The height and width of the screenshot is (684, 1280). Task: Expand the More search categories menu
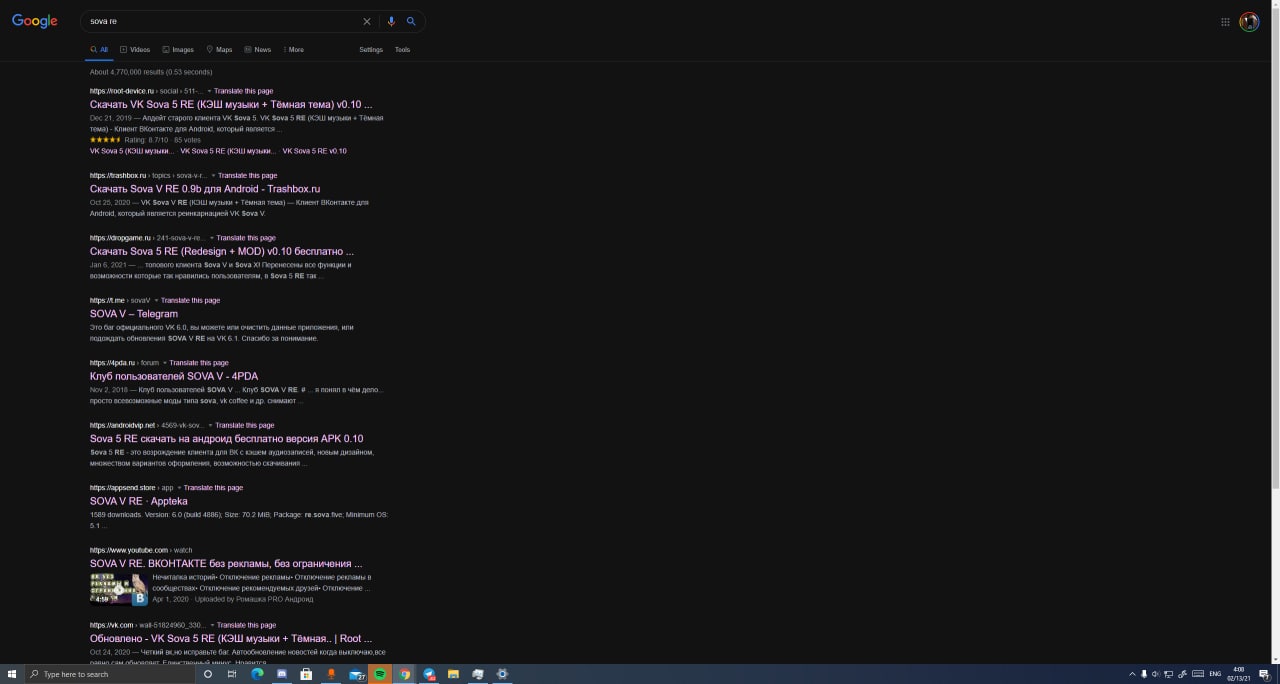pyautogui.click(x=294, y=49)
